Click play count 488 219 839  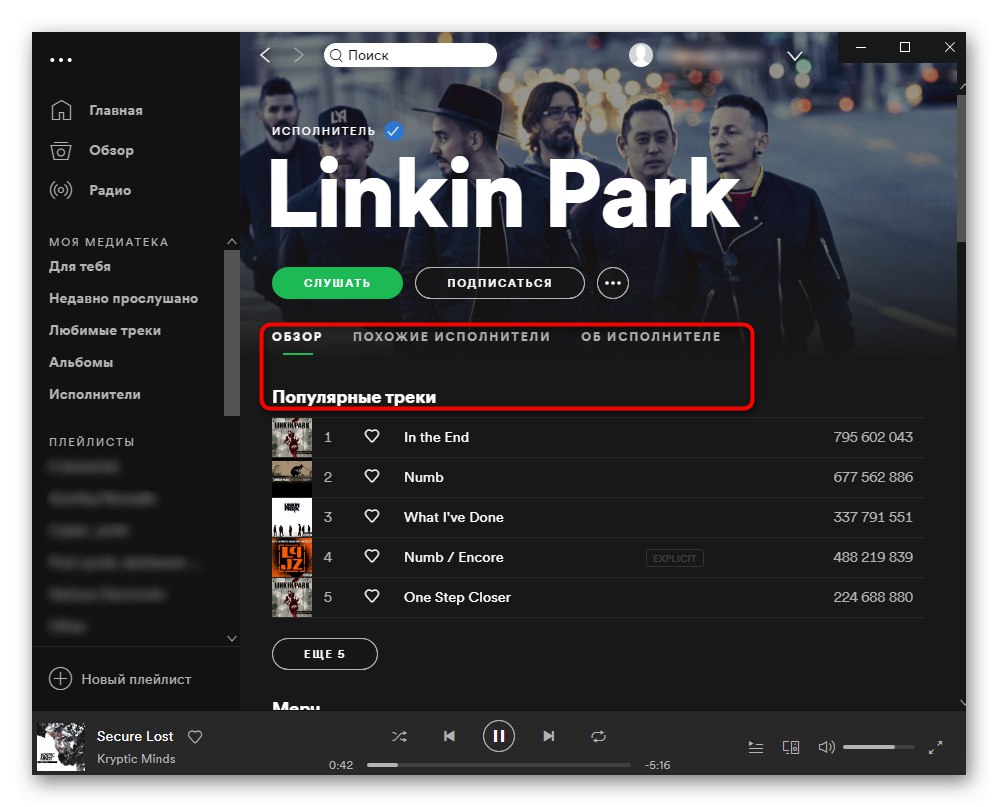pyautogui.click(x=873, y=557)
